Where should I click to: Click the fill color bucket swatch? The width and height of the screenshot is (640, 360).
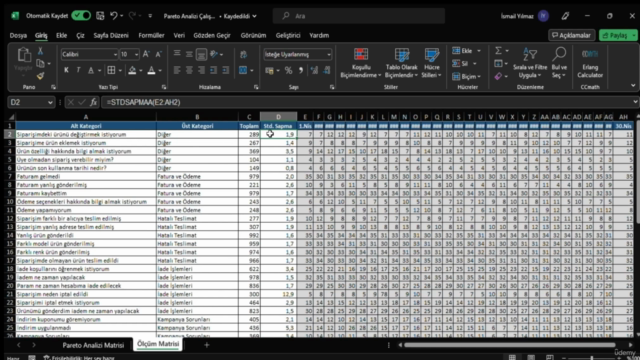[132, 70]
